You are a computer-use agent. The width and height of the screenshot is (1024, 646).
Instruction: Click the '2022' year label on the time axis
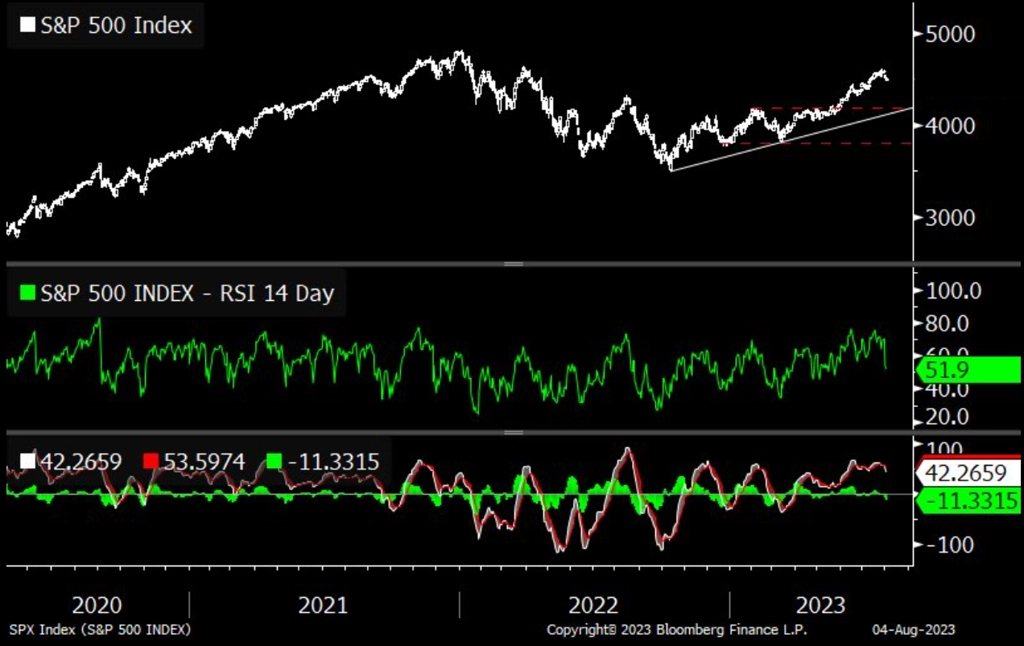tap(593, 605)
